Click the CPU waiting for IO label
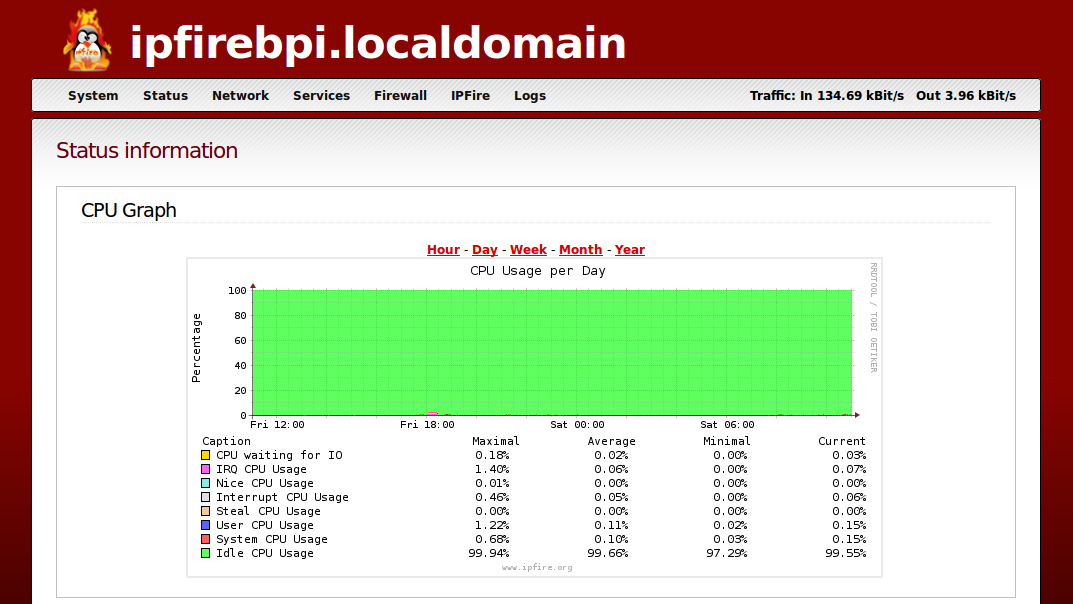The image size is (1073, 604). coord(279,455)
